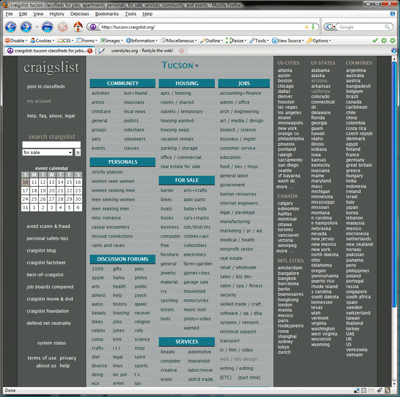Open the 'new mexico' state link
Image resolution: width=400 pixels, height=397 pixels.
click(323, 244)
